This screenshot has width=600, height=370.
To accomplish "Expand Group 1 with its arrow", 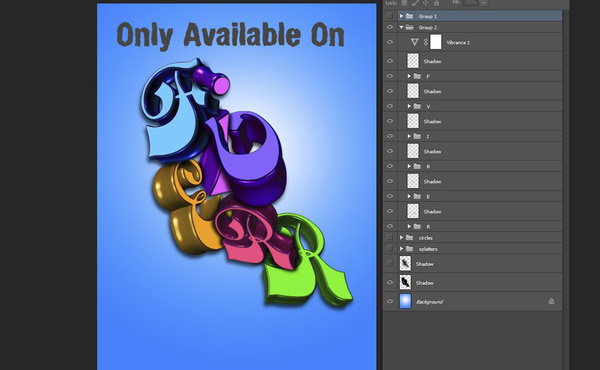I will coord(401,16).
